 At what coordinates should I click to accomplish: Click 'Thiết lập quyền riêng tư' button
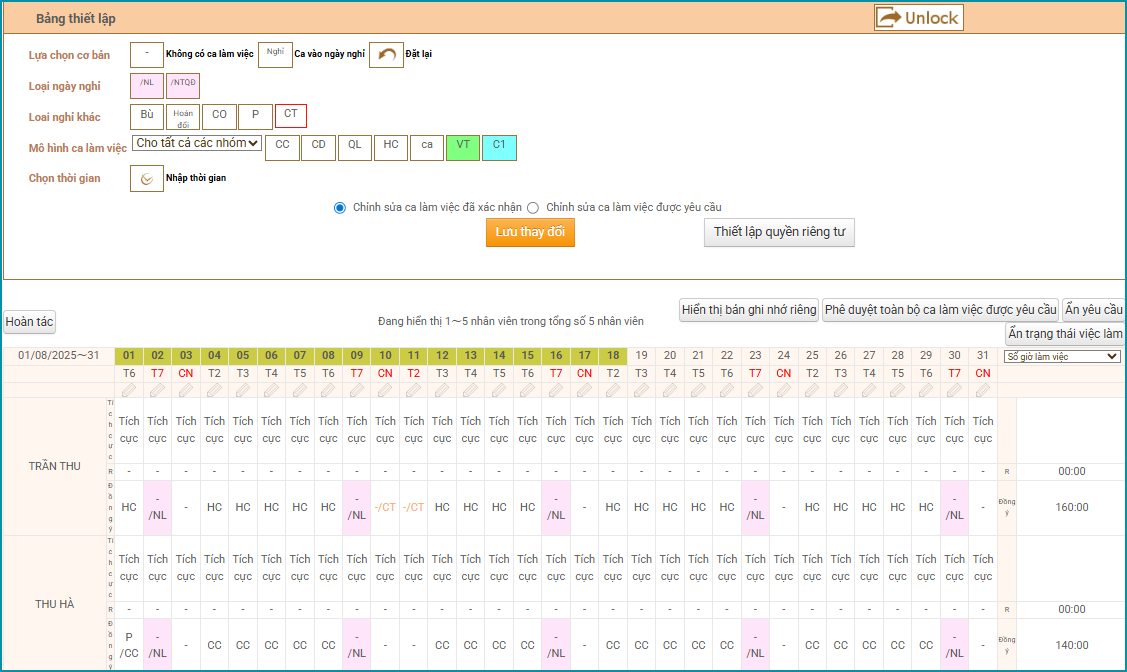coord(779,232)
